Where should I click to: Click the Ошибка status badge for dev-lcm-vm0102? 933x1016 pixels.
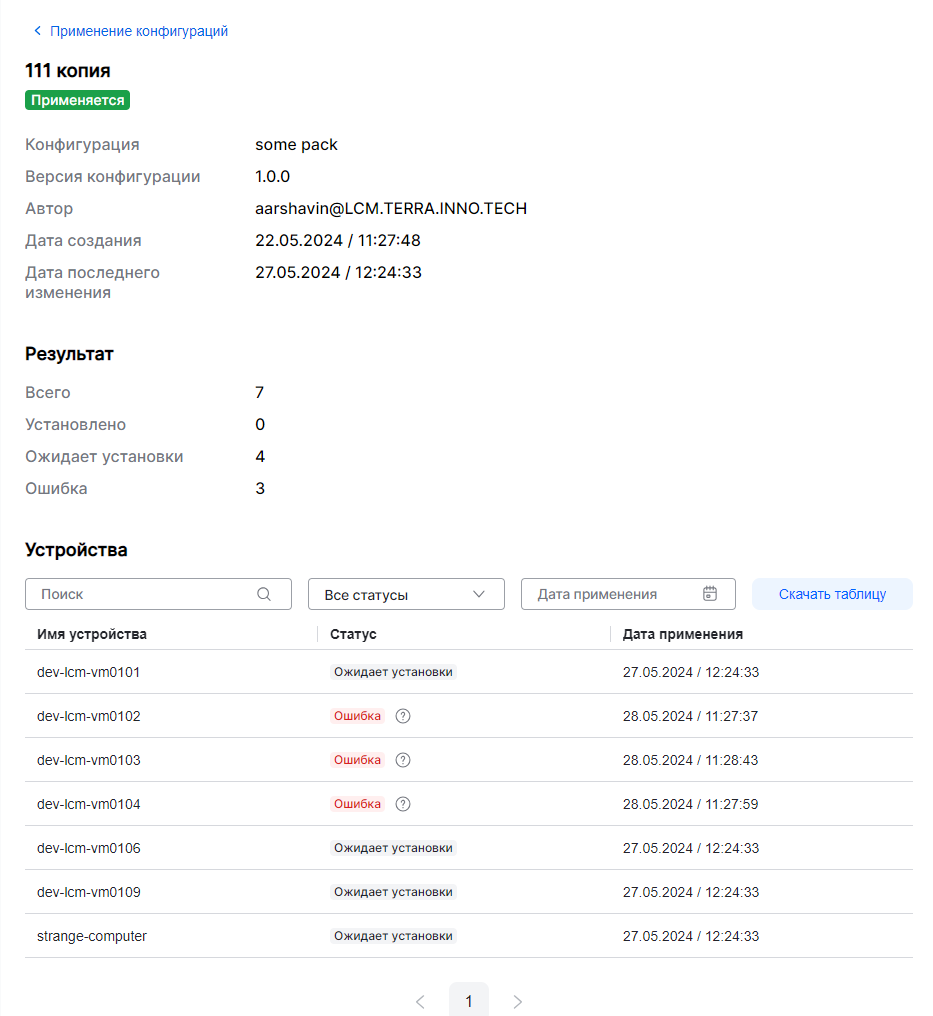tap(357, 716)
